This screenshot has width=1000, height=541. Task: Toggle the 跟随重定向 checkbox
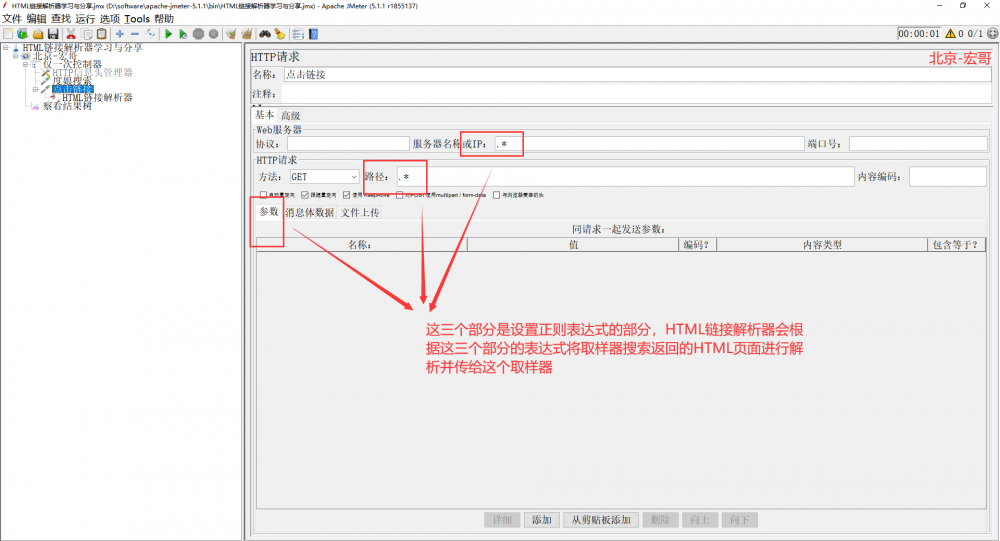point(305,195)
